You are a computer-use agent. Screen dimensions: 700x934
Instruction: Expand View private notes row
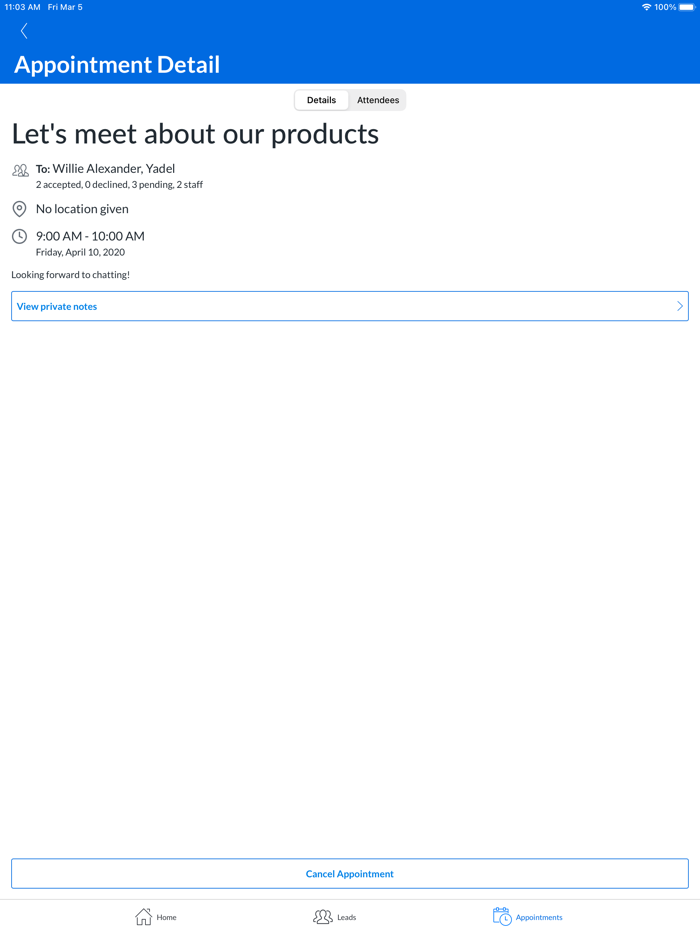(349, 306)
